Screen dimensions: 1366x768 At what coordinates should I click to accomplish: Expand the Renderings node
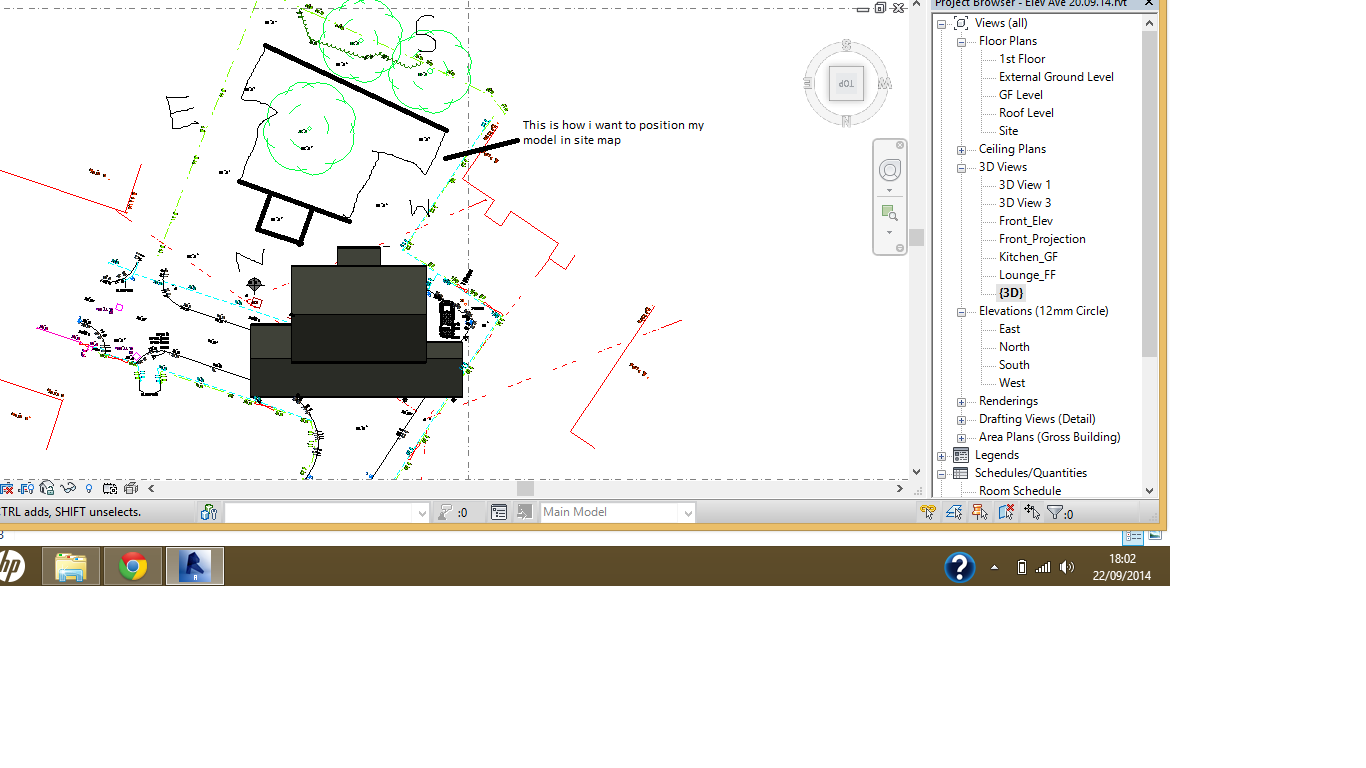(x=961, y=401)
